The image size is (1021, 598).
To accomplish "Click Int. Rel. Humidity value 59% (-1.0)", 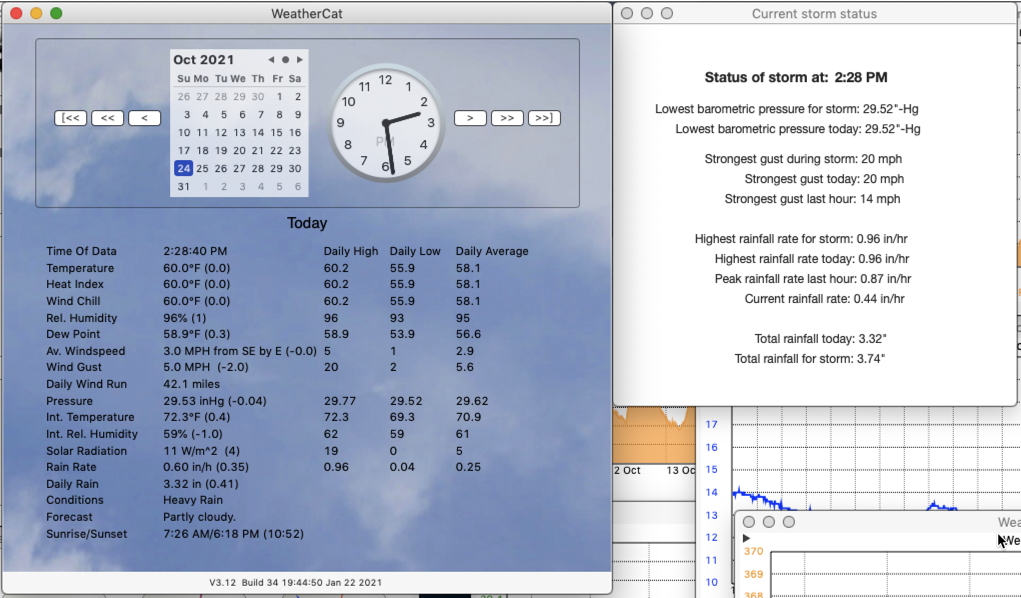I will point(193,434).
